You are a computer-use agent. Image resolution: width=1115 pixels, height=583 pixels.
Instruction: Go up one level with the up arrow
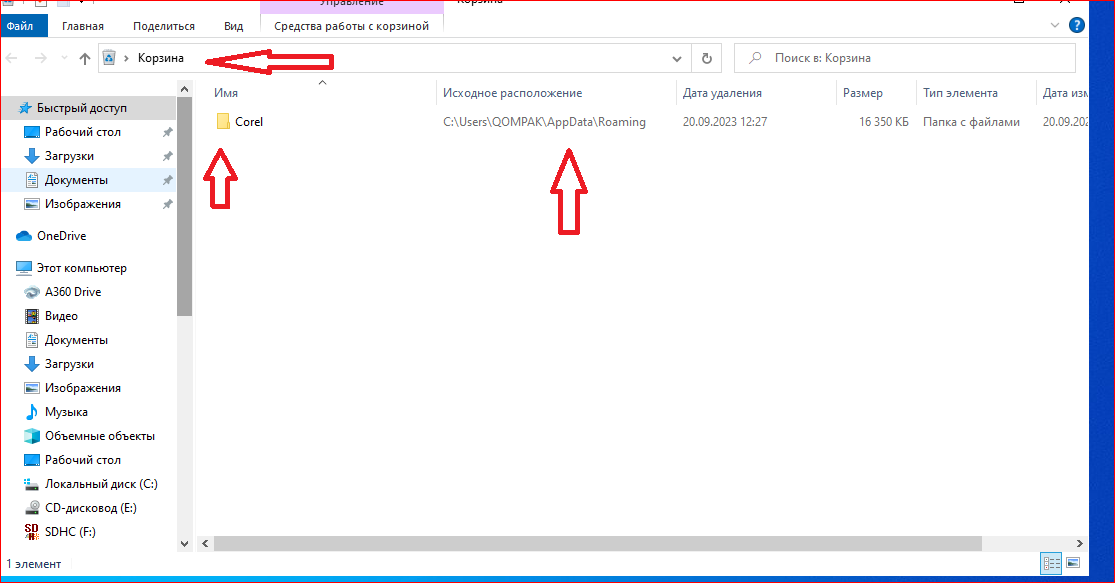click(85, 58)
